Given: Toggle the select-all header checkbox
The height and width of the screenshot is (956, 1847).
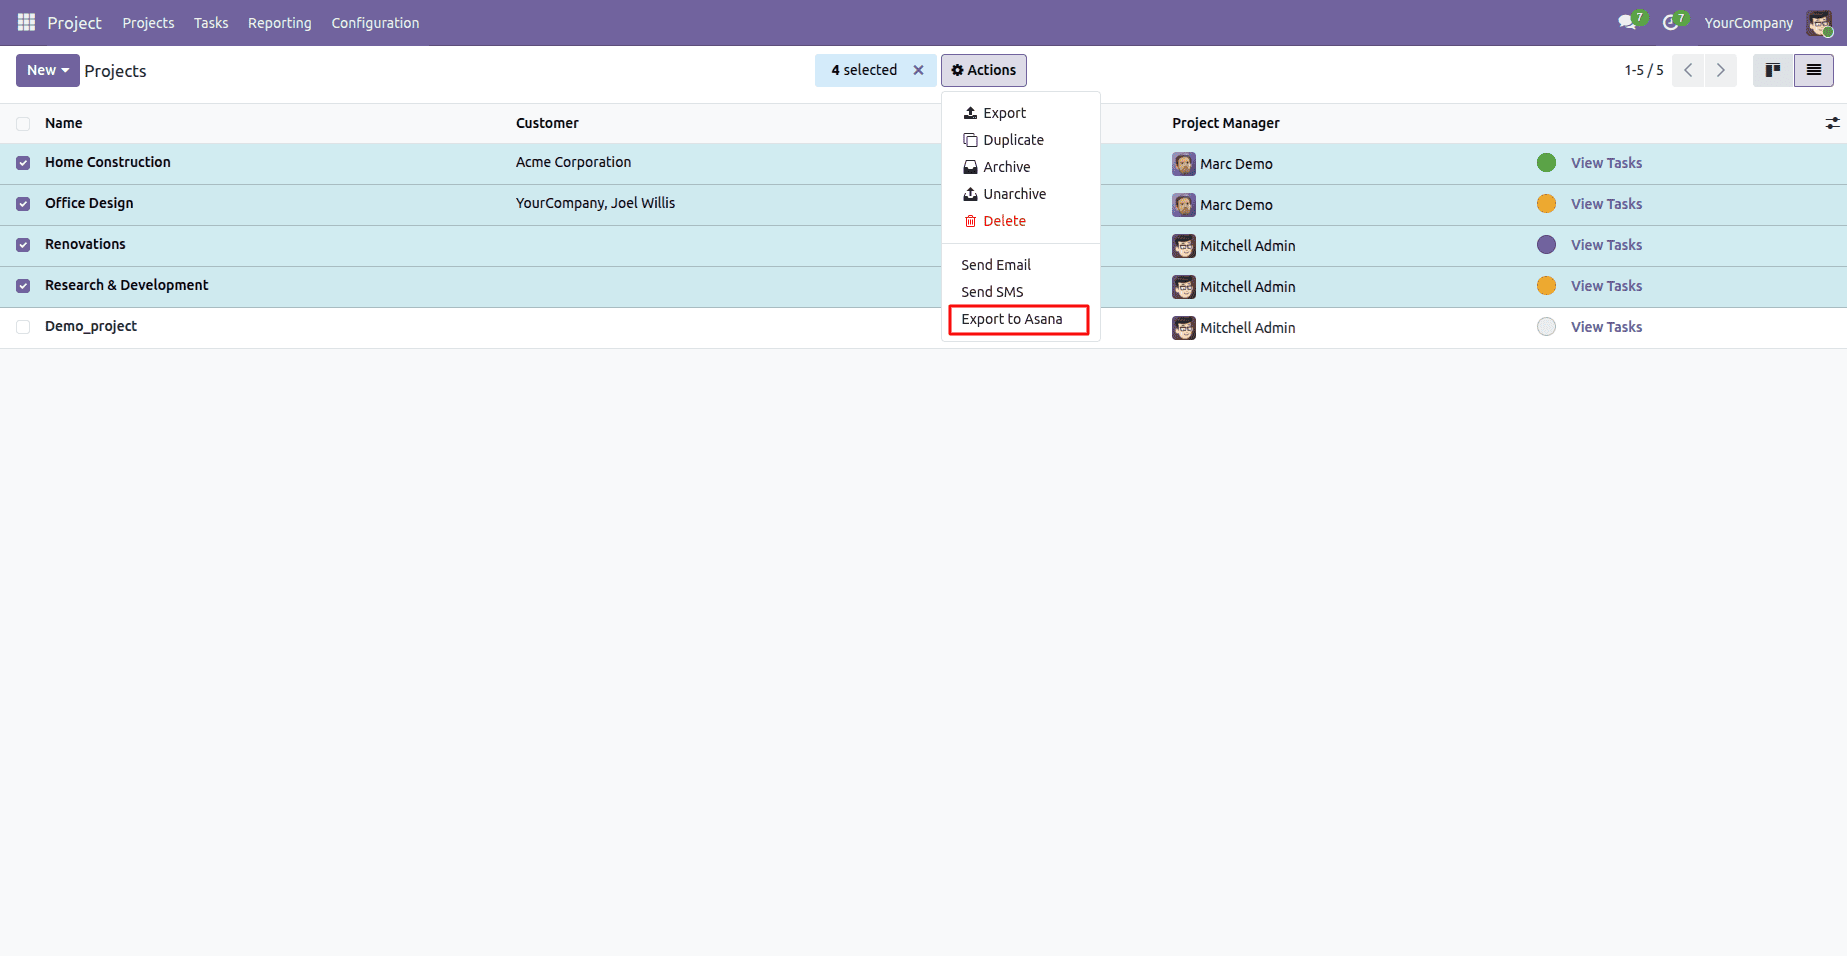Looking at the screenshot, I should [x=23, y=124].
